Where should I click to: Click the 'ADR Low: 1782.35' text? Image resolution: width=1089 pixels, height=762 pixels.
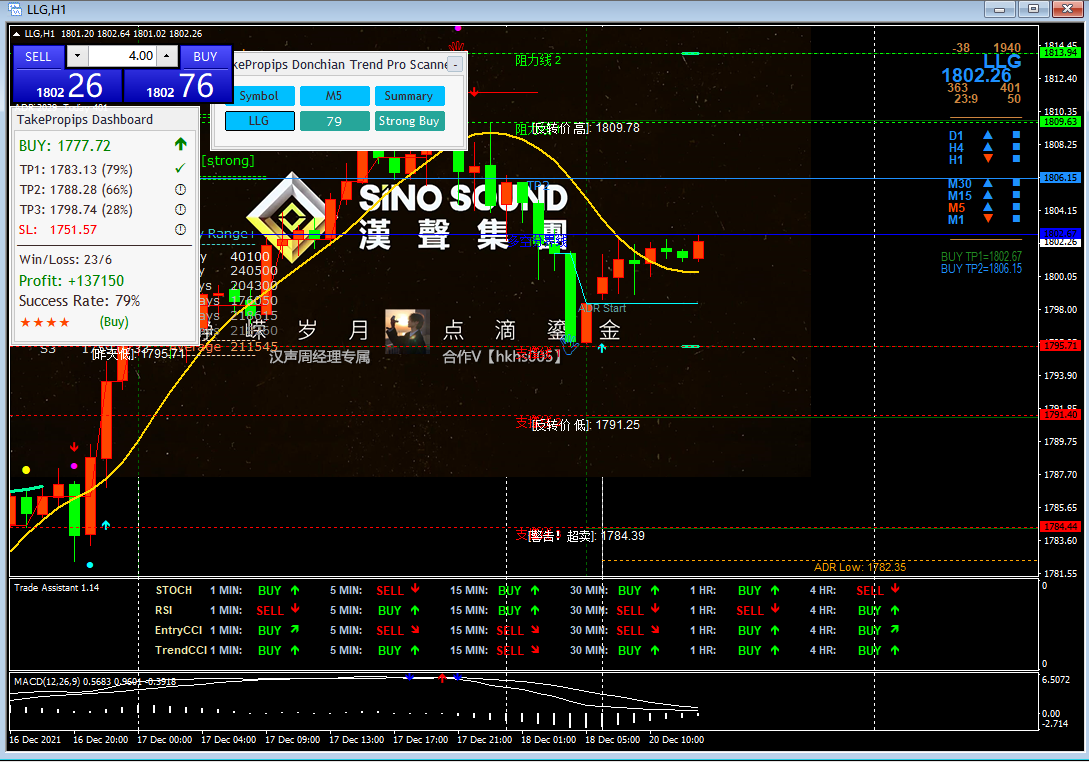860,568
